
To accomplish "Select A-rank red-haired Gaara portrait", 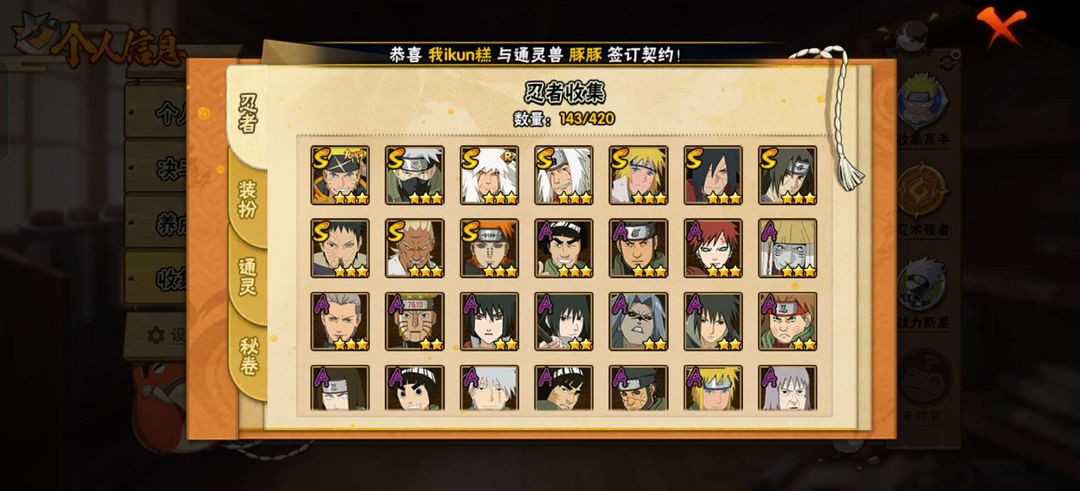I will [713, 249].
